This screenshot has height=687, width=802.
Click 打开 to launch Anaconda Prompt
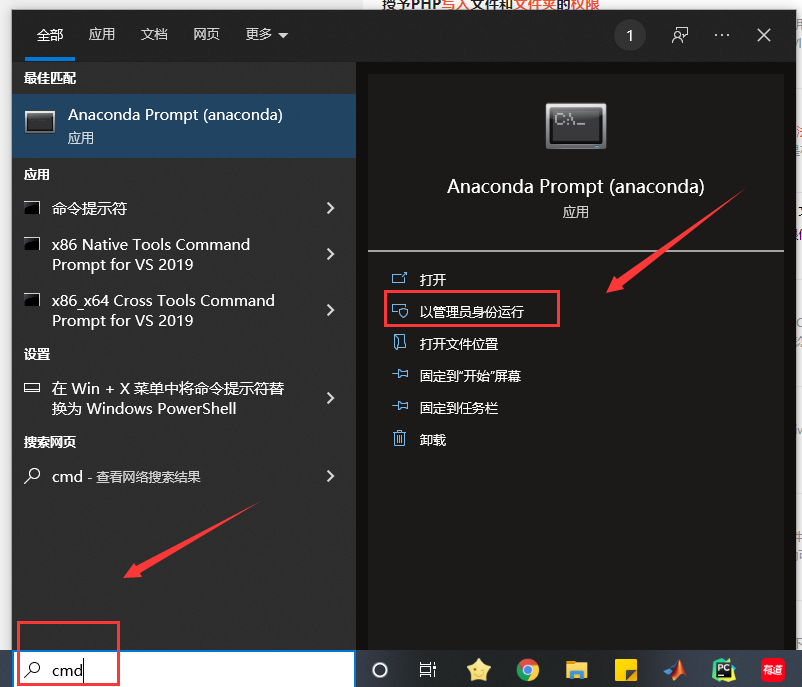432,280
